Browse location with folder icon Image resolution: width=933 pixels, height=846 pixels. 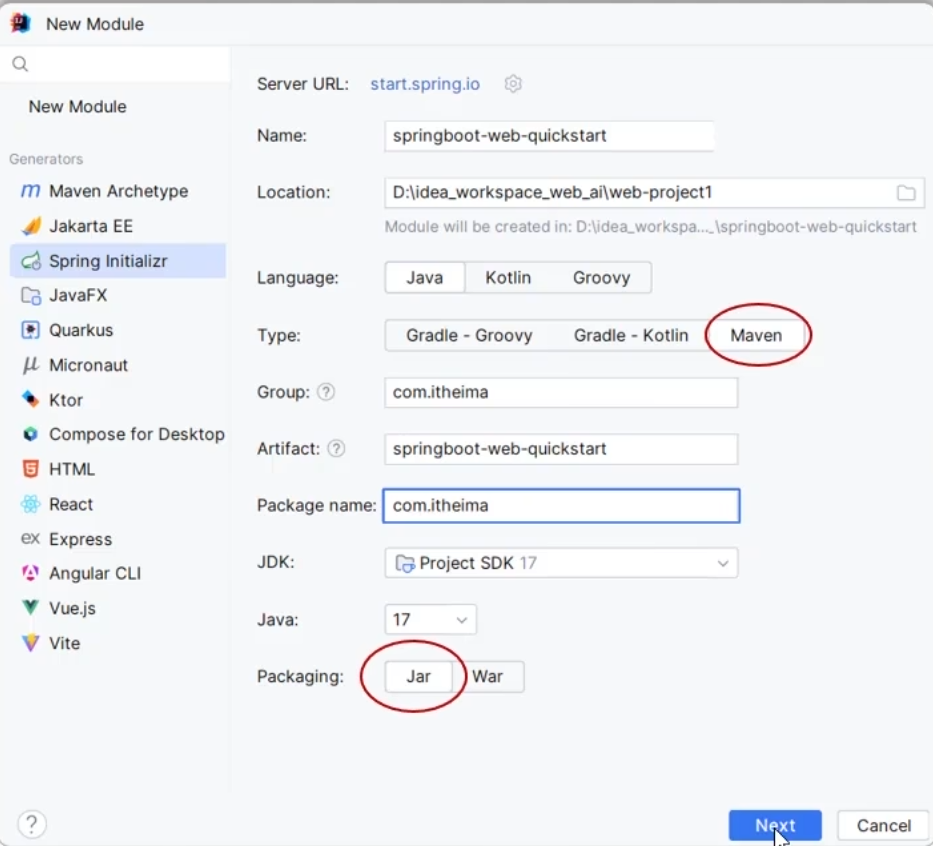(x=906, y=193)
